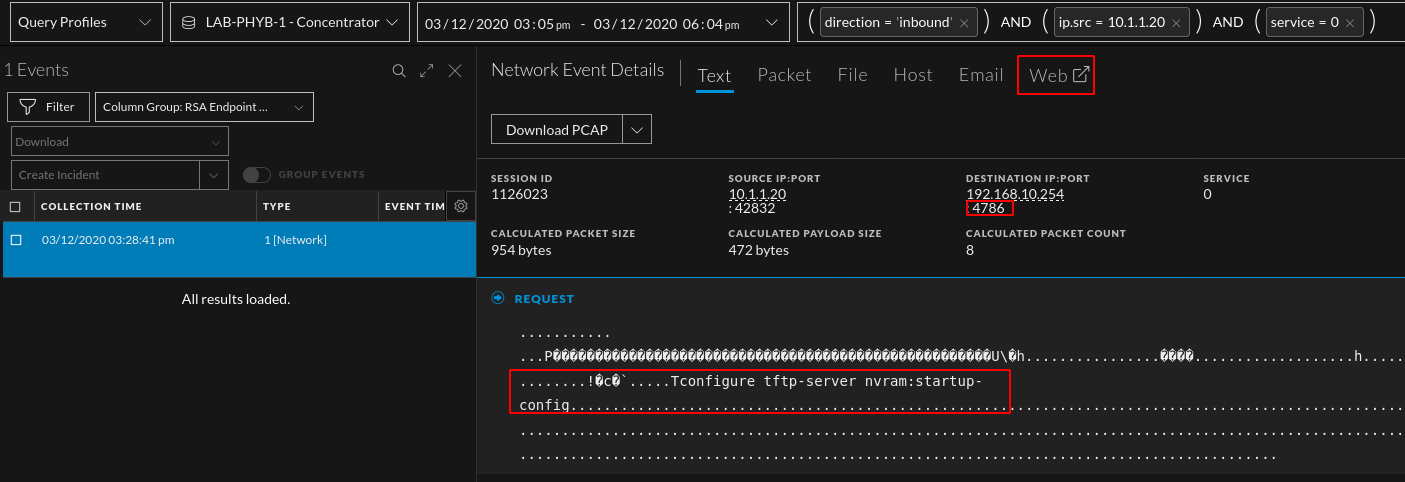Image resolution: width=1405 pixels, height=482 pixels.
Task: Check the select-all events checkbox in header
Action: click(15, 207)
